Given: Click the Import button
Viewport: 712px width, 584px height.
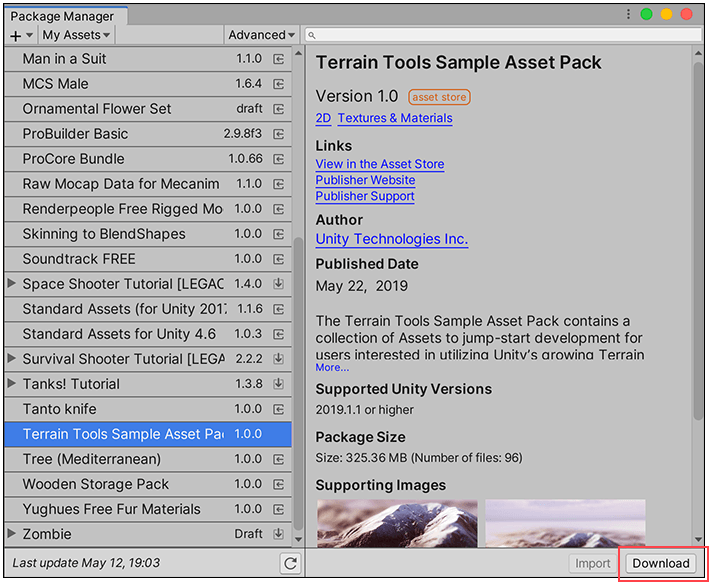Looking at the screenshot, I should 592,563.
